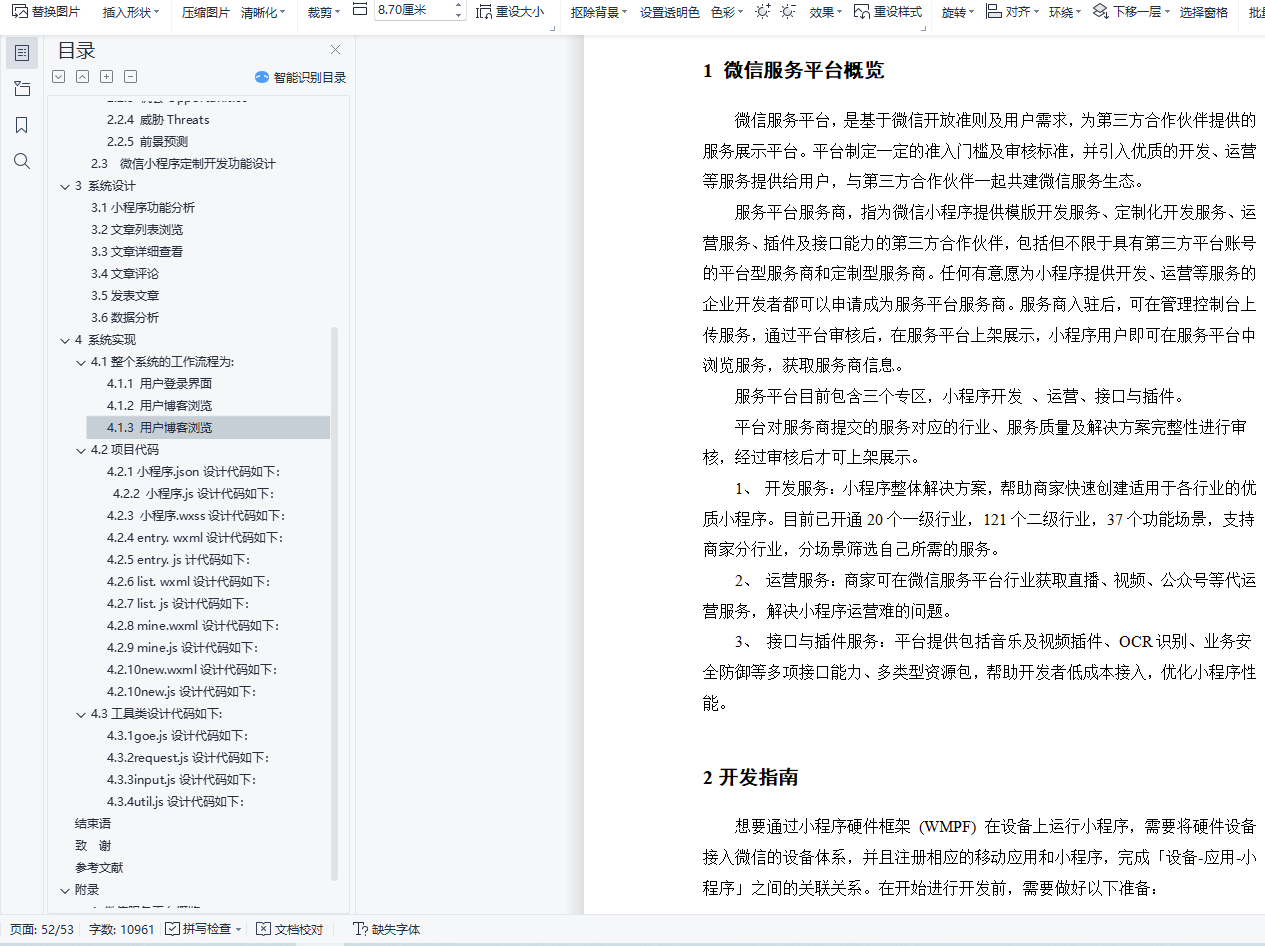Click 重设大小 reset size button
1265x946 pixels.
[x=510, y=12]
